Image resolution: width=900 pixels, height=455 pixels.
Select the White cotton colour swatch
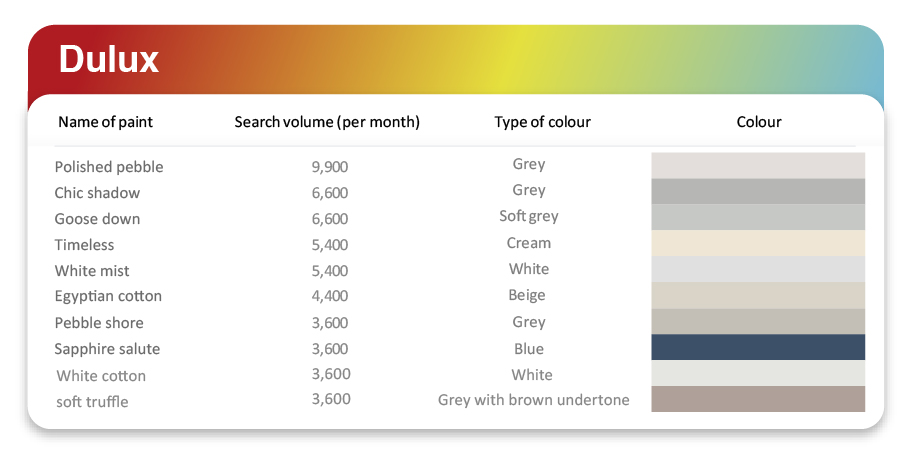[x=757, y=373]
